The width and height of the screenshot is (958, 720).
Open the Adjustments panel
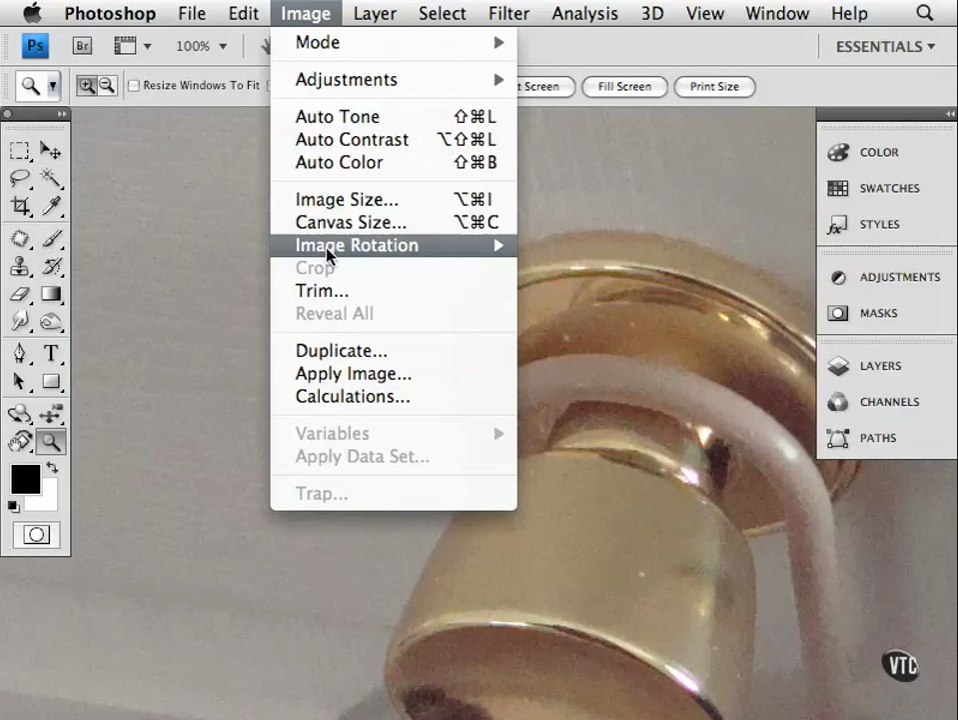click(x=886, y=277)
